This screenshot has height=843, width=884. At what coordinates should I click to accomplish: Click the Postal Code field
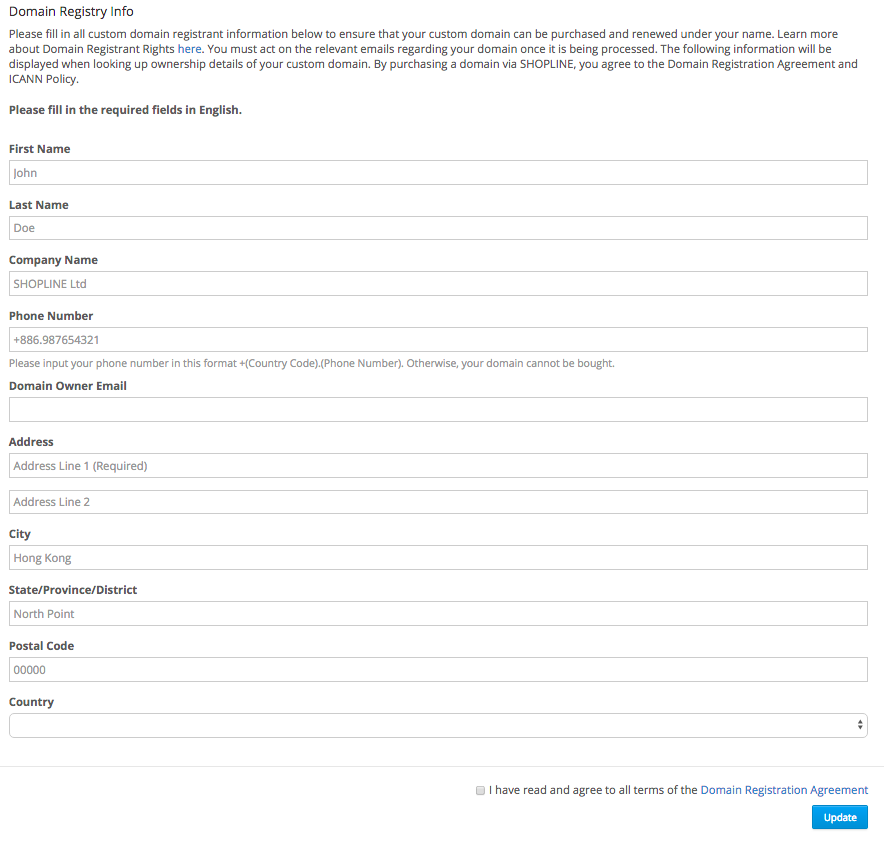[438, 669]
